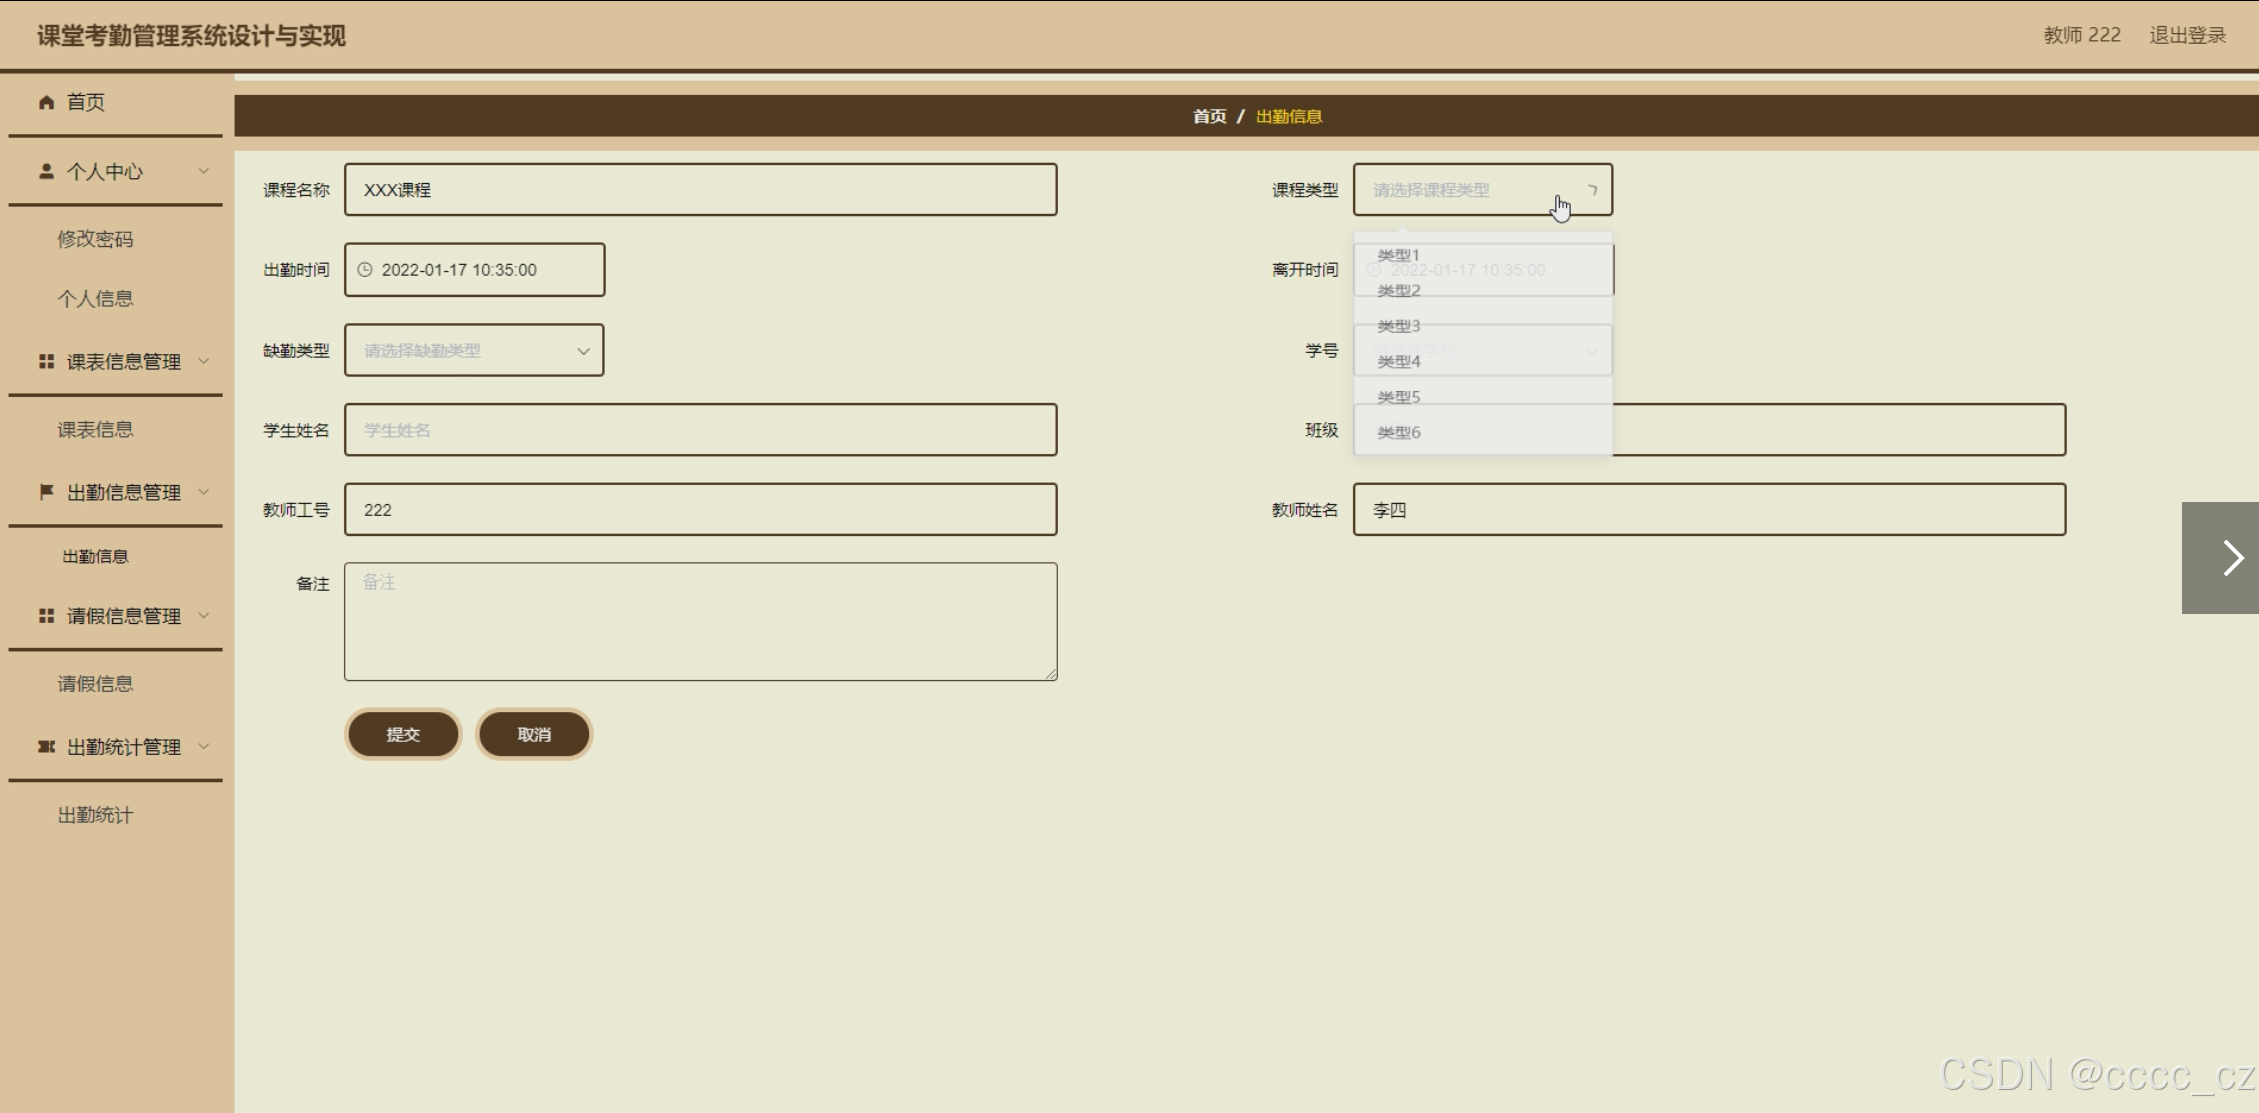Screen dimensions: 2259x1113
Task: Collapse the 个人中心 menu chevron
Action: pos(204,171)
